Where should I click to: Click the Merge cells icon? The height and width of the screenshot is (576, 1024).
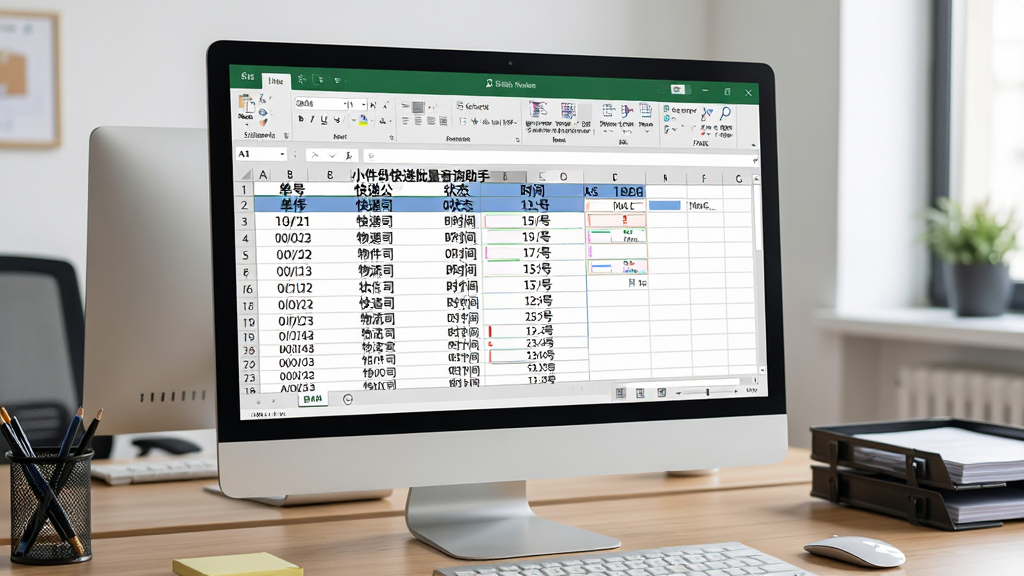coord(463,121)
